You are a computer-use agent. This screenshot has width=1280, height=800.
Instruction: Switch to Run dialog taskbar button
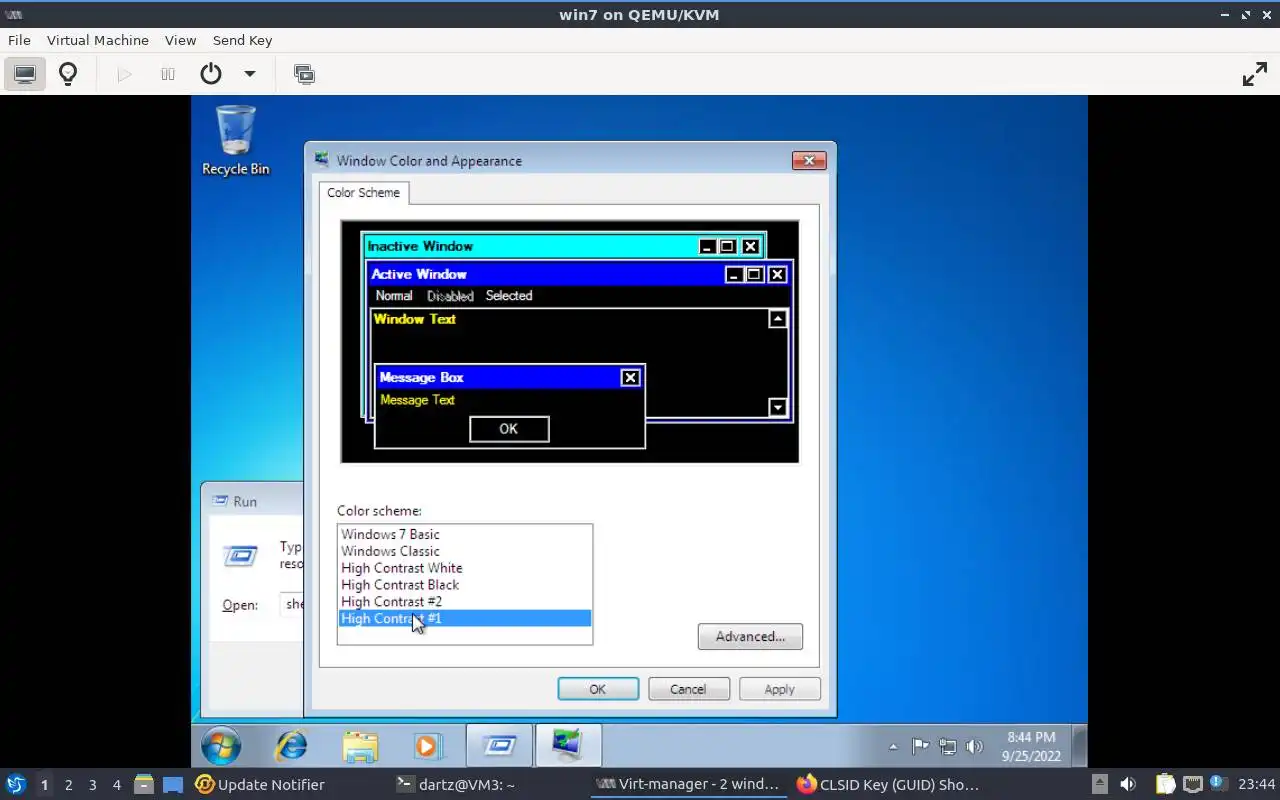(499, 746)
